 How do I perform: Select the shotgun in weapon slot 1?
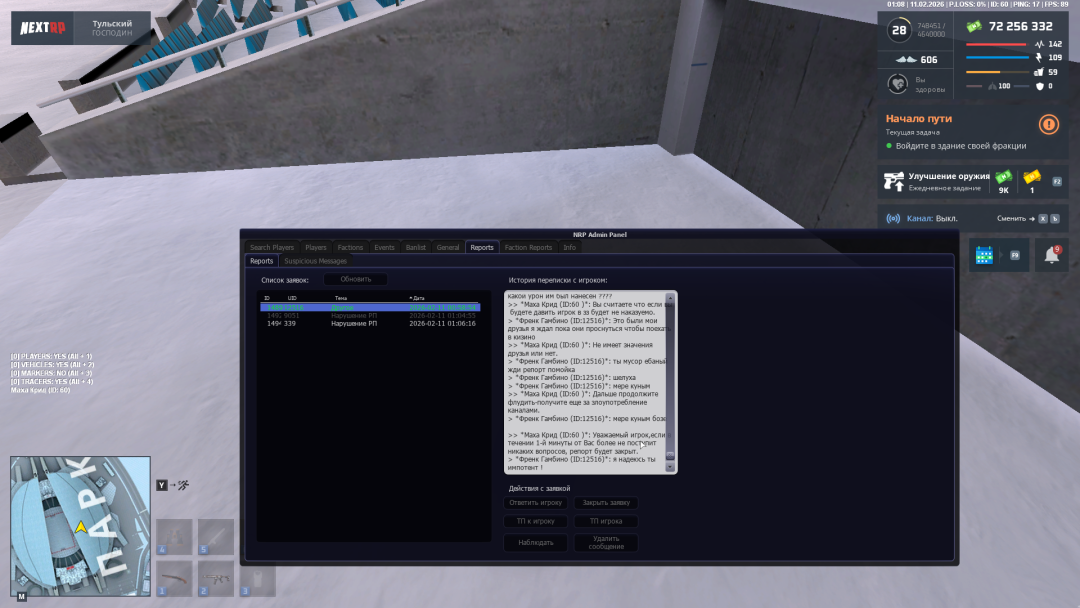click(x=174, y=579)
